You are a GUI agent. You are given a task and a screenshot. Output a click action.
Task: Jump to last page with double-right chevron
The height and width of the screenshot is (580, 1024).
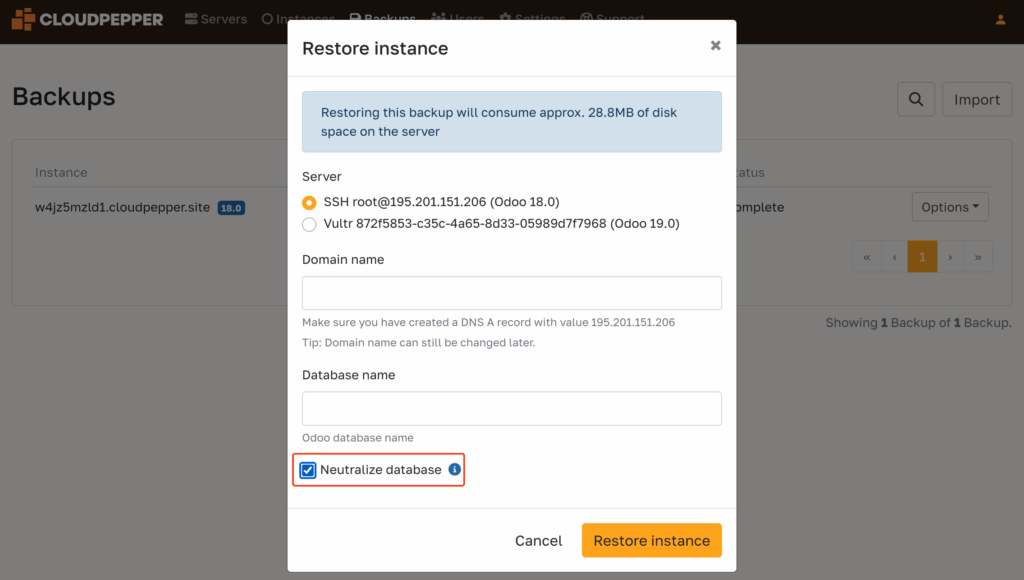pos(979,256)
